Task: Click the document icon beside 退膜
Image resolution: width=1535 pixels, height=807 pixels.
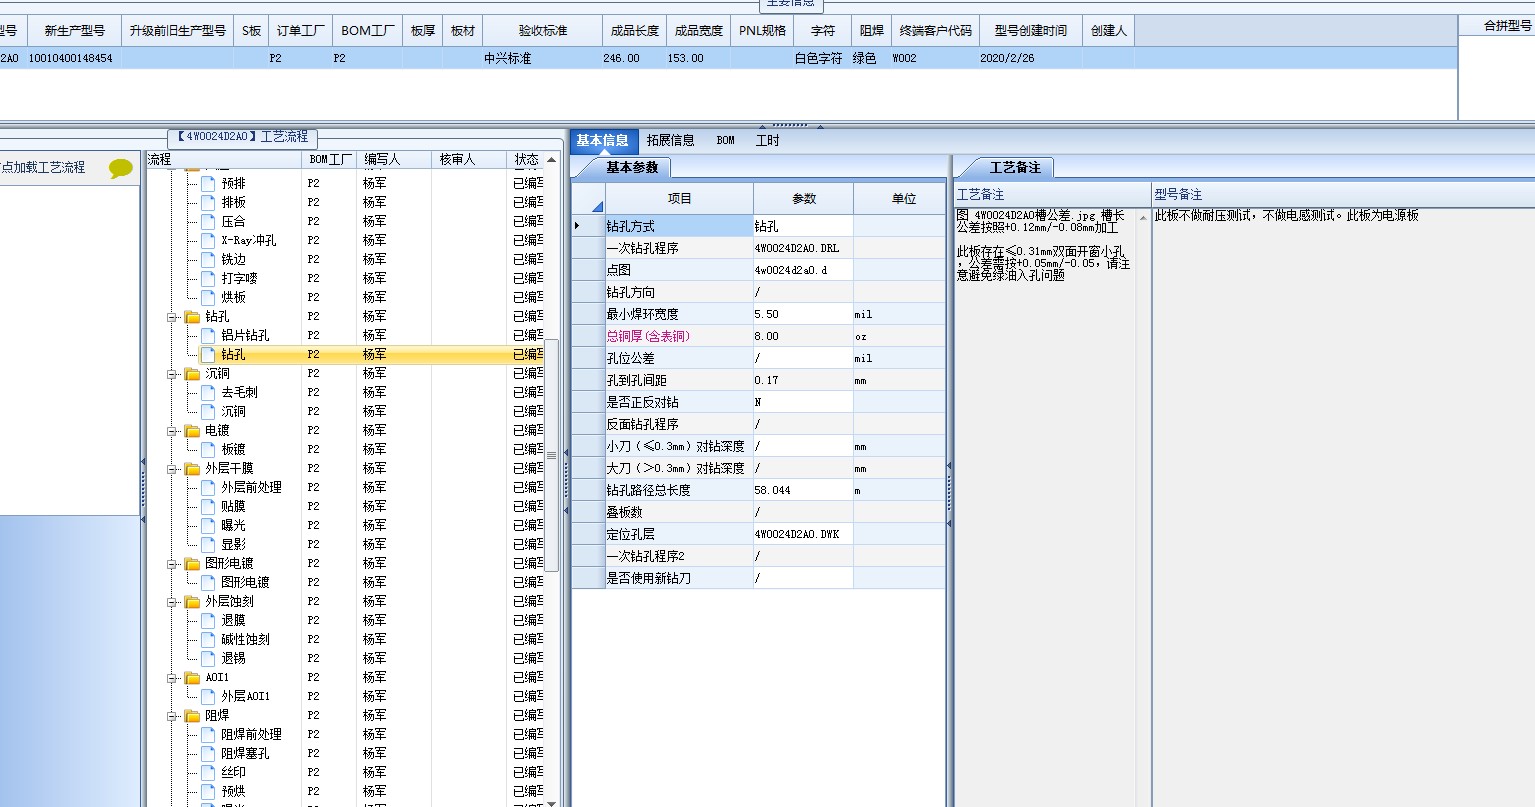Action: click(x=208, y=621)
